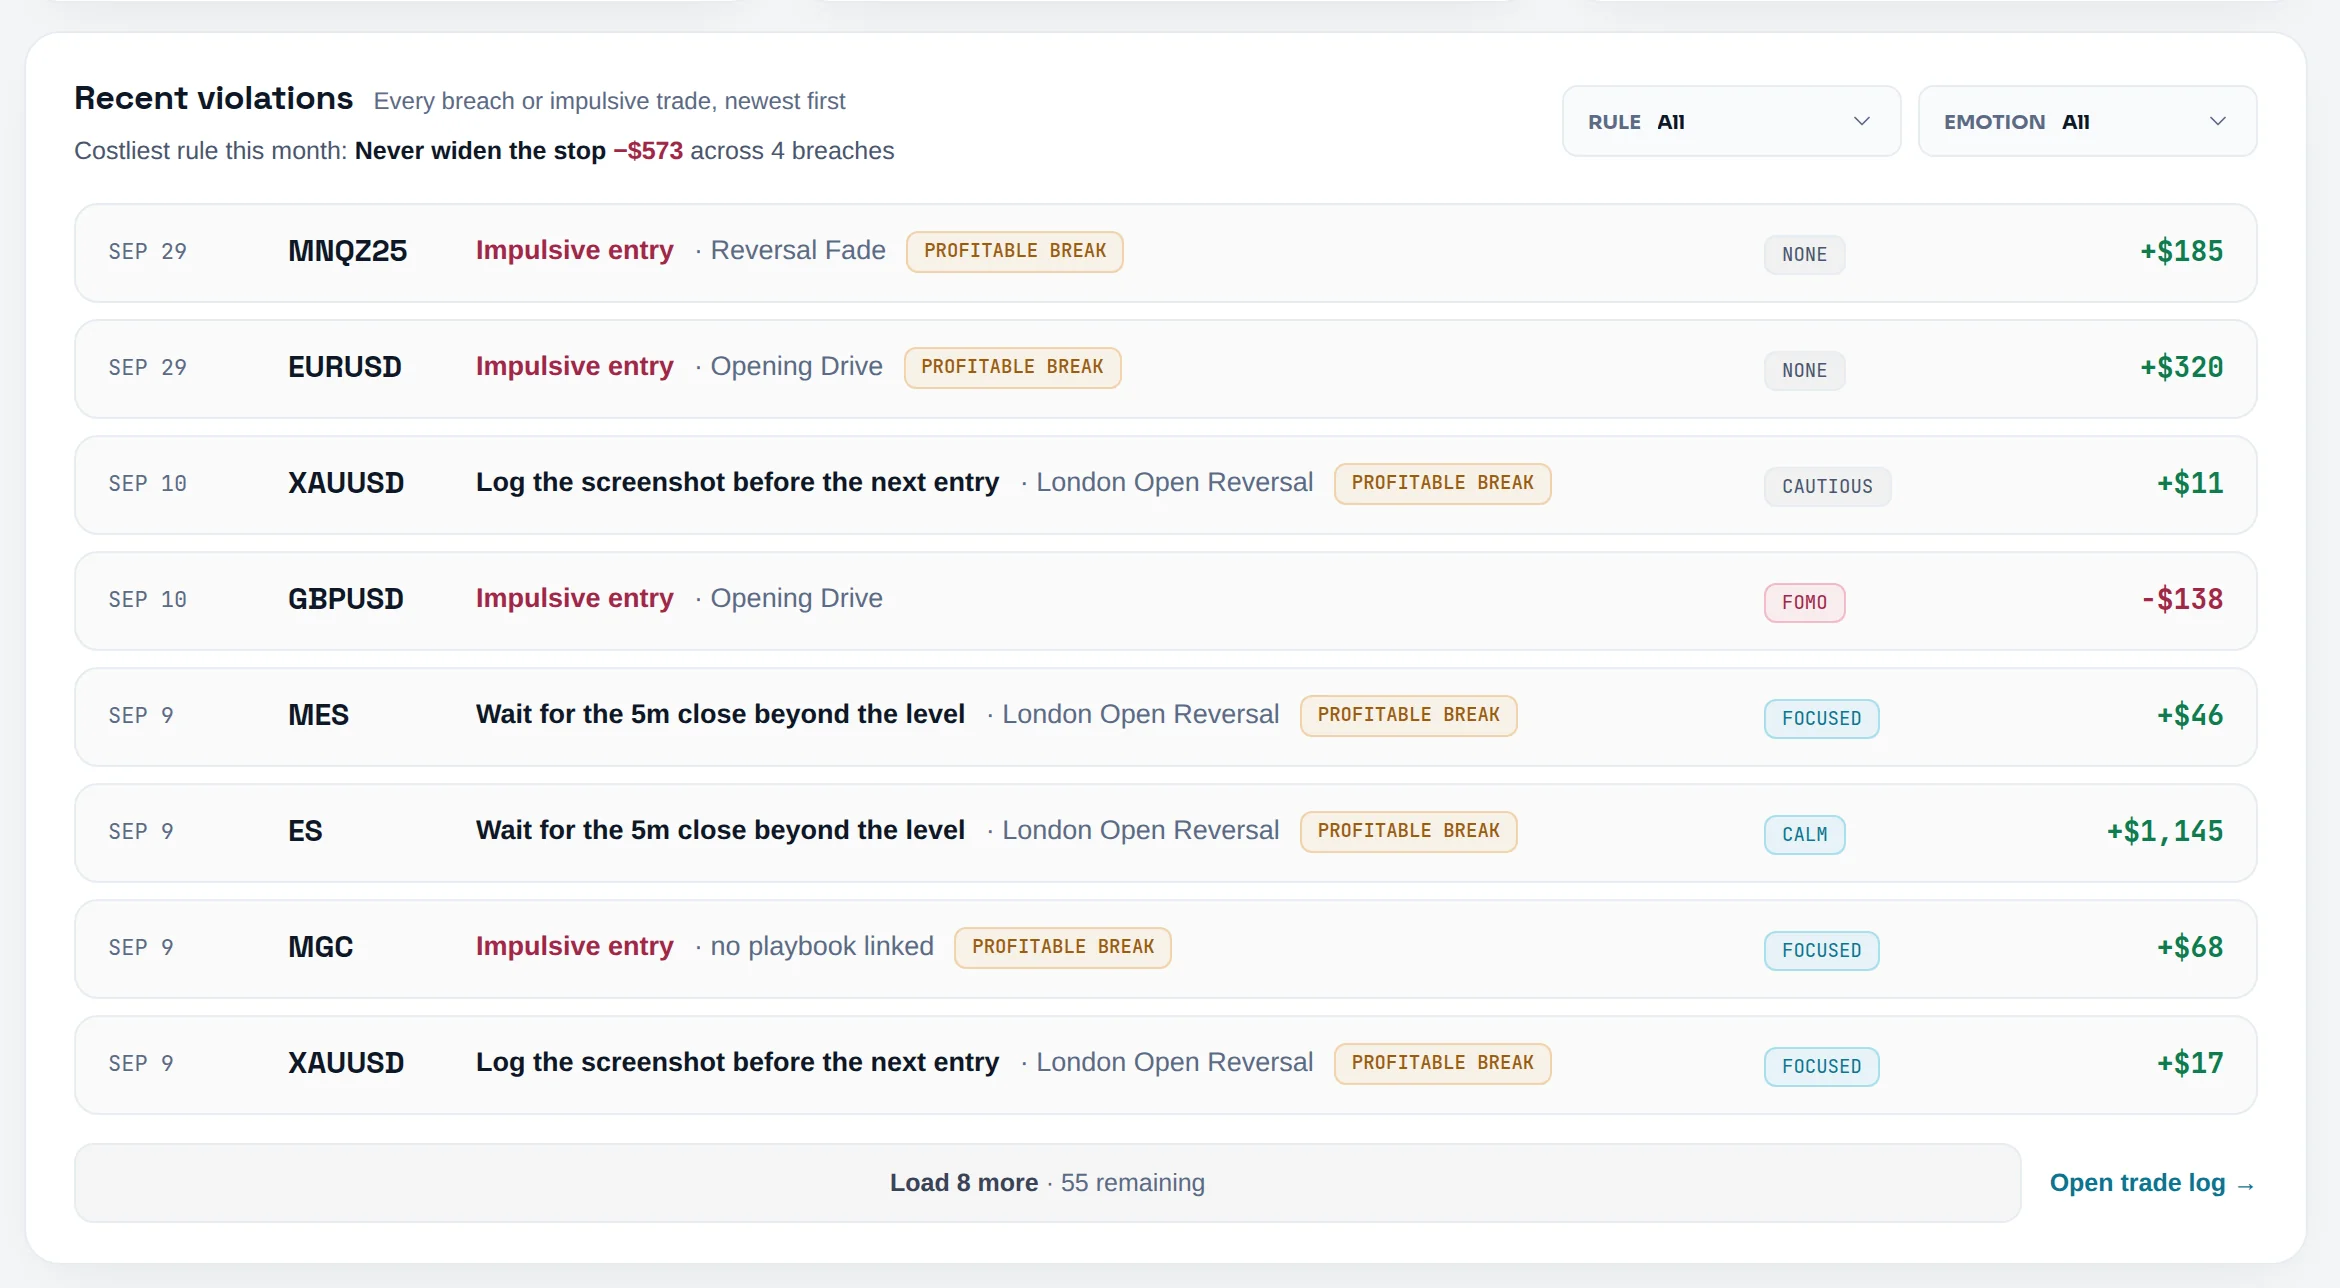Click XAUUSD symbol in Sep 10 row
Viewport: 2340px width, 1288px height.
346,483
